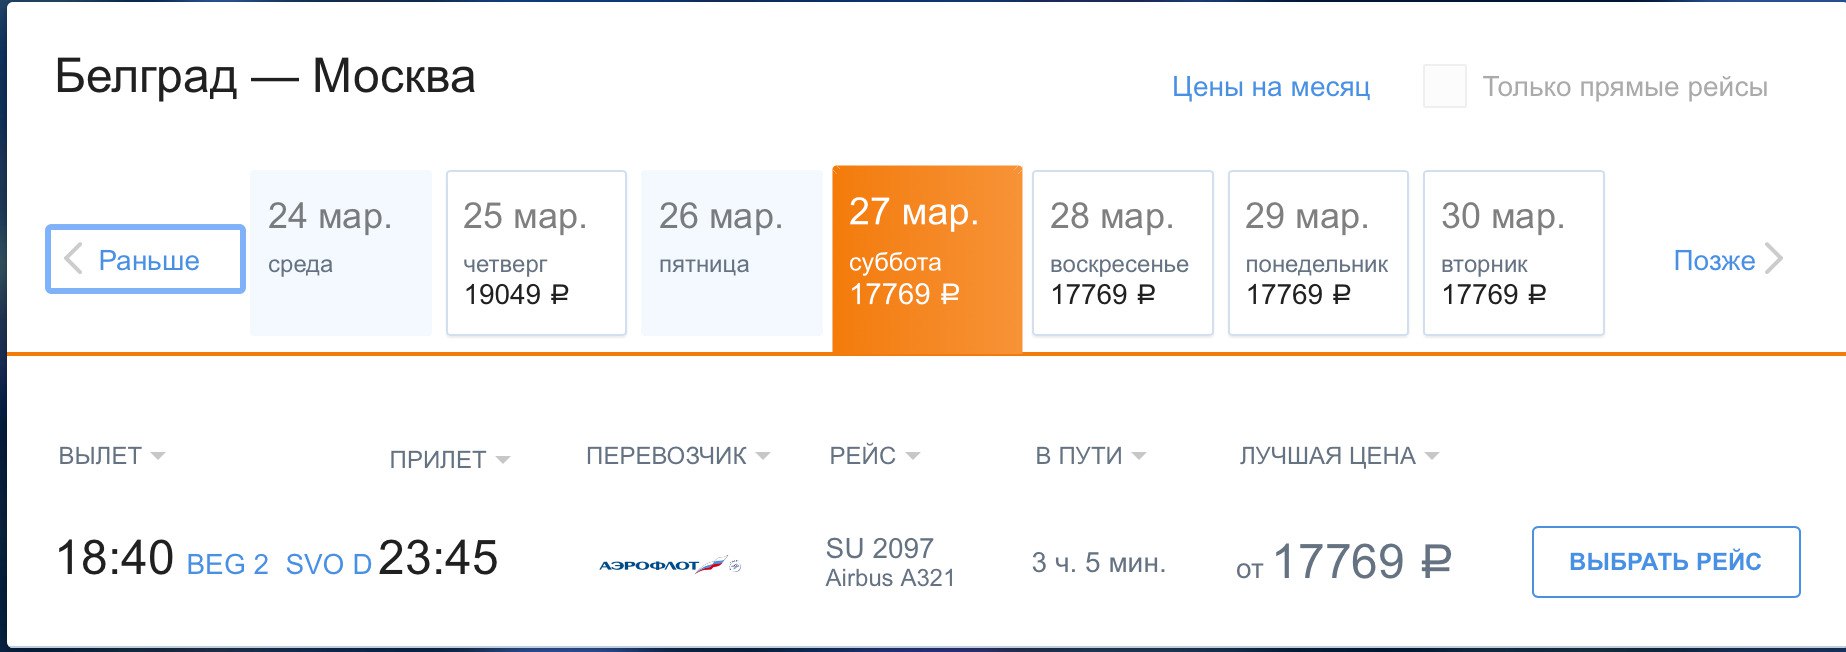Sort by ПРИЛЕТ column arrow
1846x652 pixels.
click(x=502, y=460)
